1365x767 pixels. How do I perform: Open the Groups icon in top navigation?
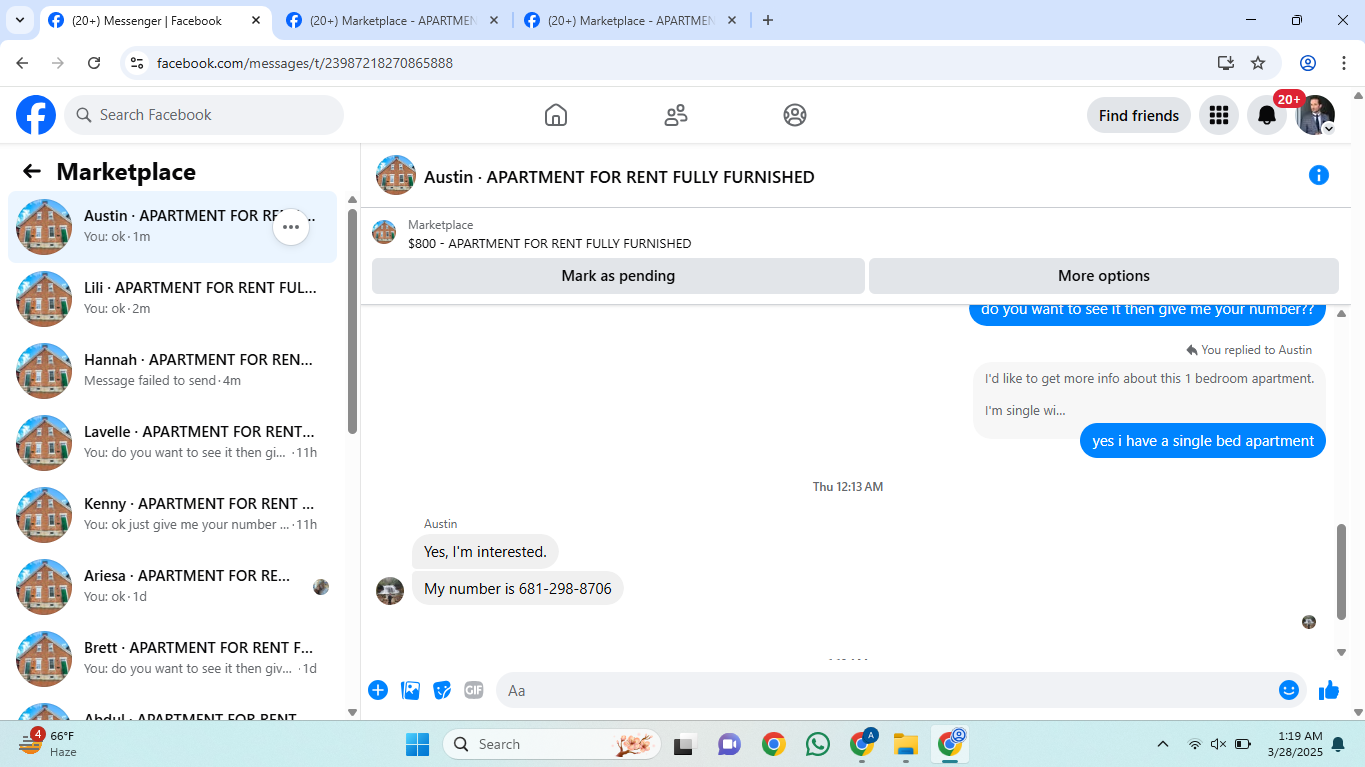click(x=795, y=115)
